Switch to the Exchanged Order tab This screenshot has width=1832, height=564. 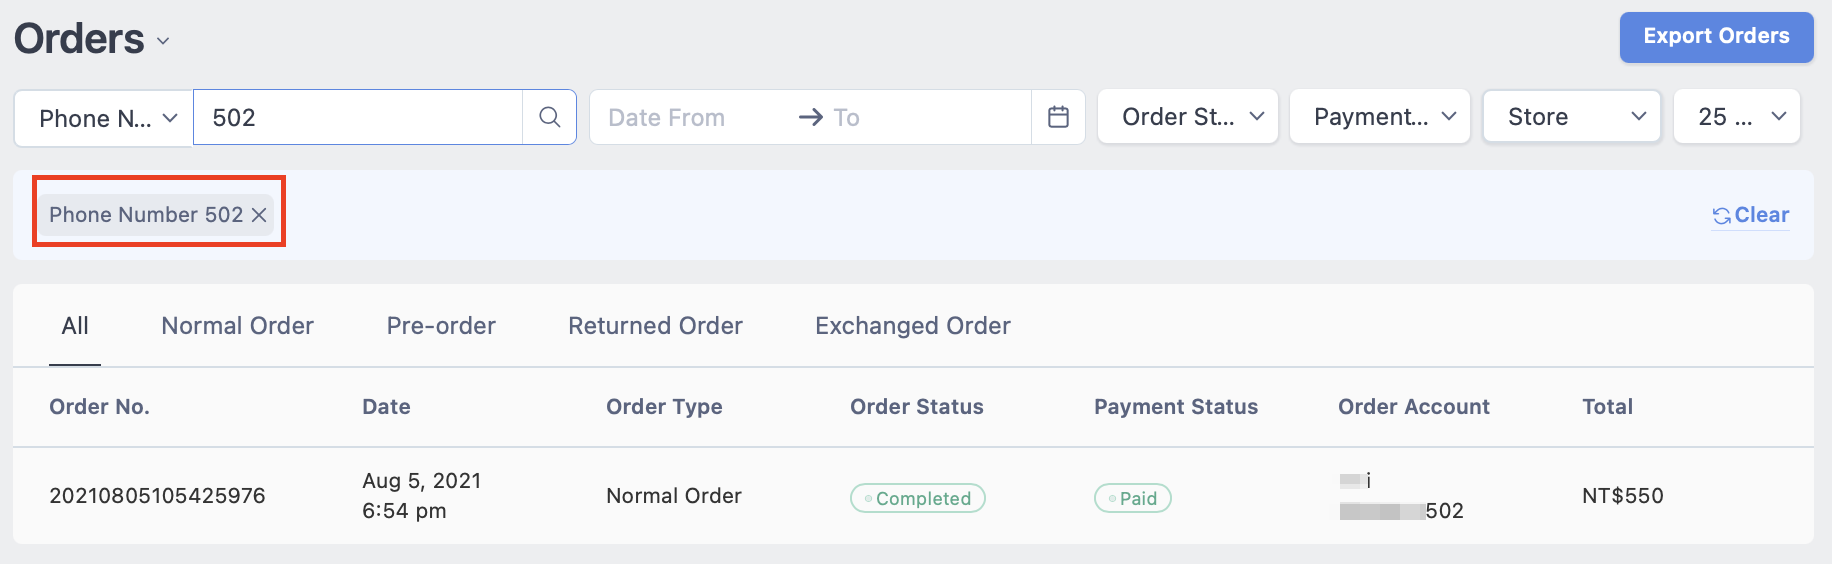[x=913, y=326]
